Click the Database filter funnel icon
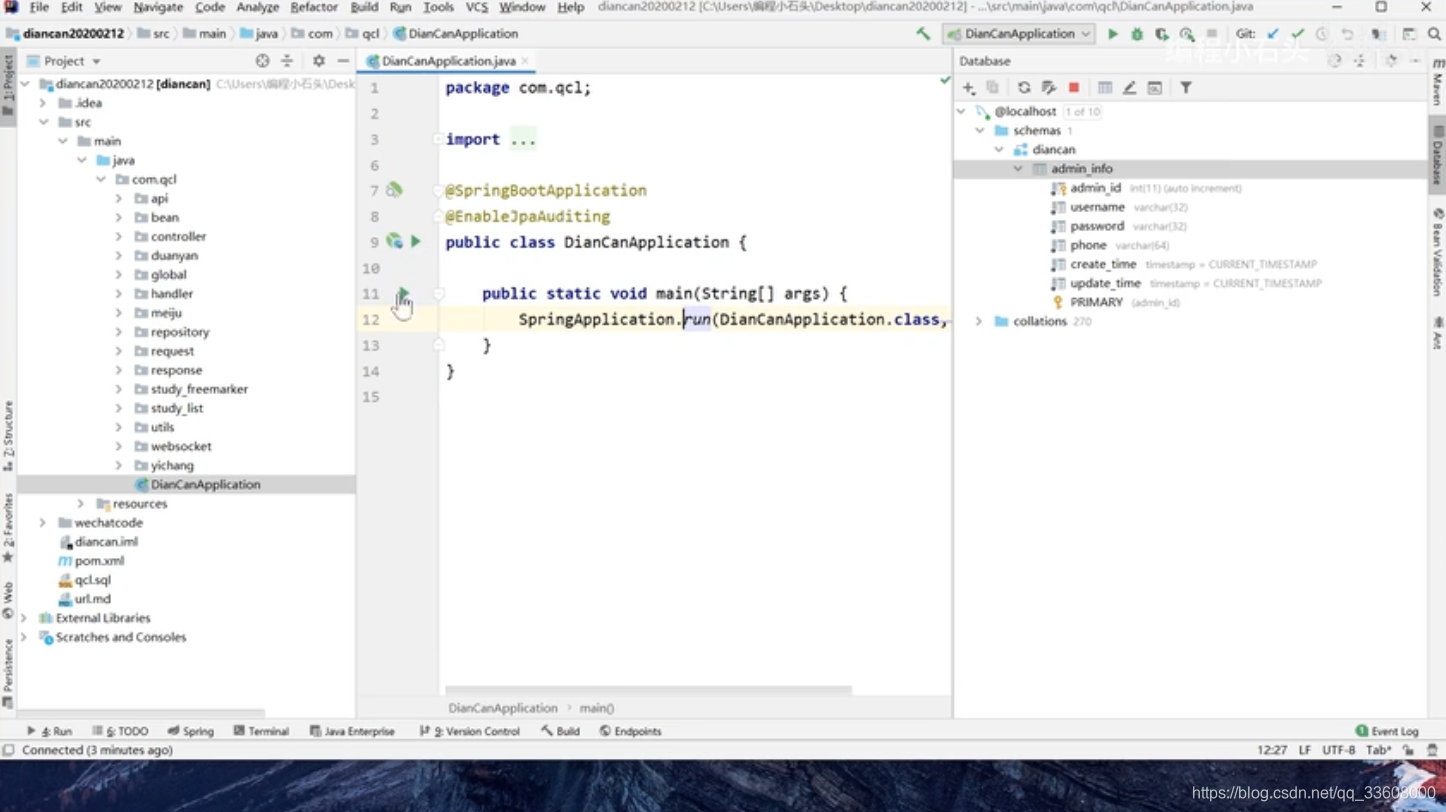Screen dimensions: 1446x812 pyautogui.click(x=1186, y=88)
